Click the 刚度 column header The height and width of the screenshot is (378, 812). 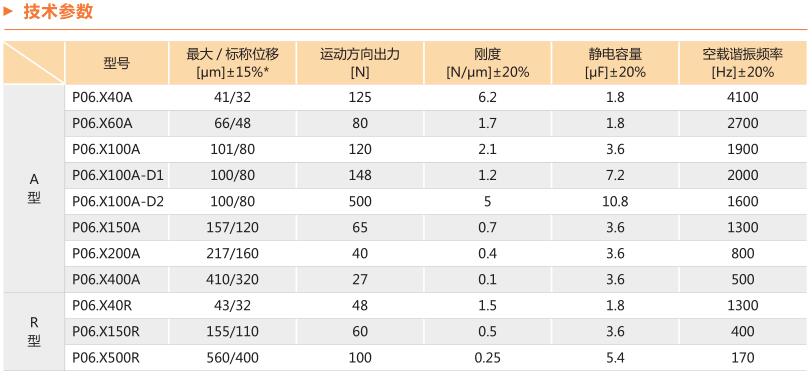(x=487, y=63)
